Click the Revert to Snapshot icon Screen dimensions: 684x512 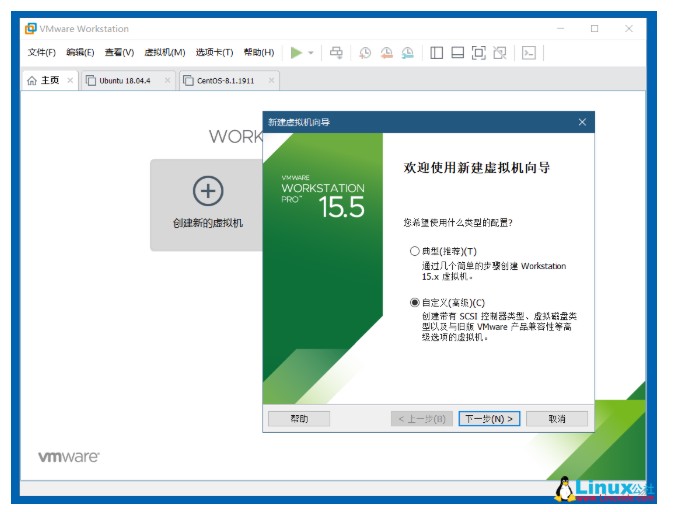386,53
